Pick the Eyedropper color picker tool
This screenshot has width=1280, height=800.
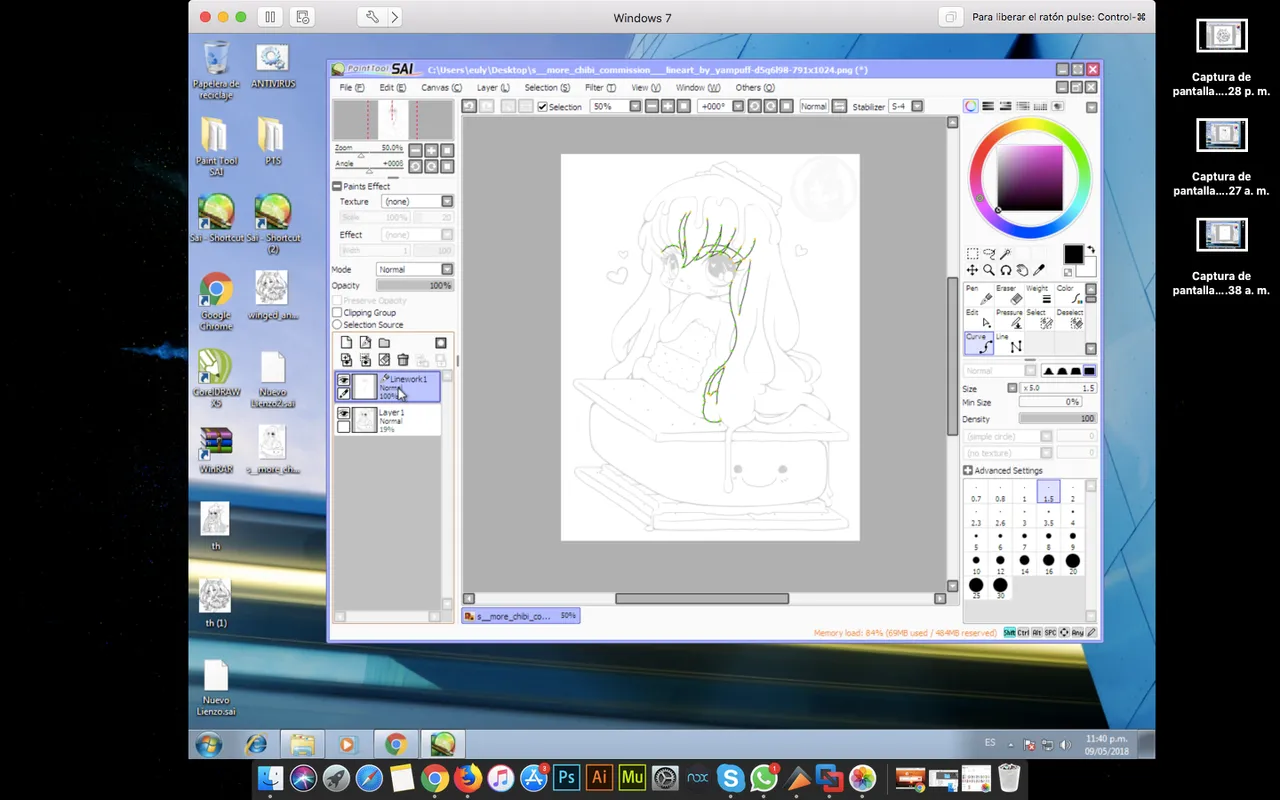tap(1039, 270)
